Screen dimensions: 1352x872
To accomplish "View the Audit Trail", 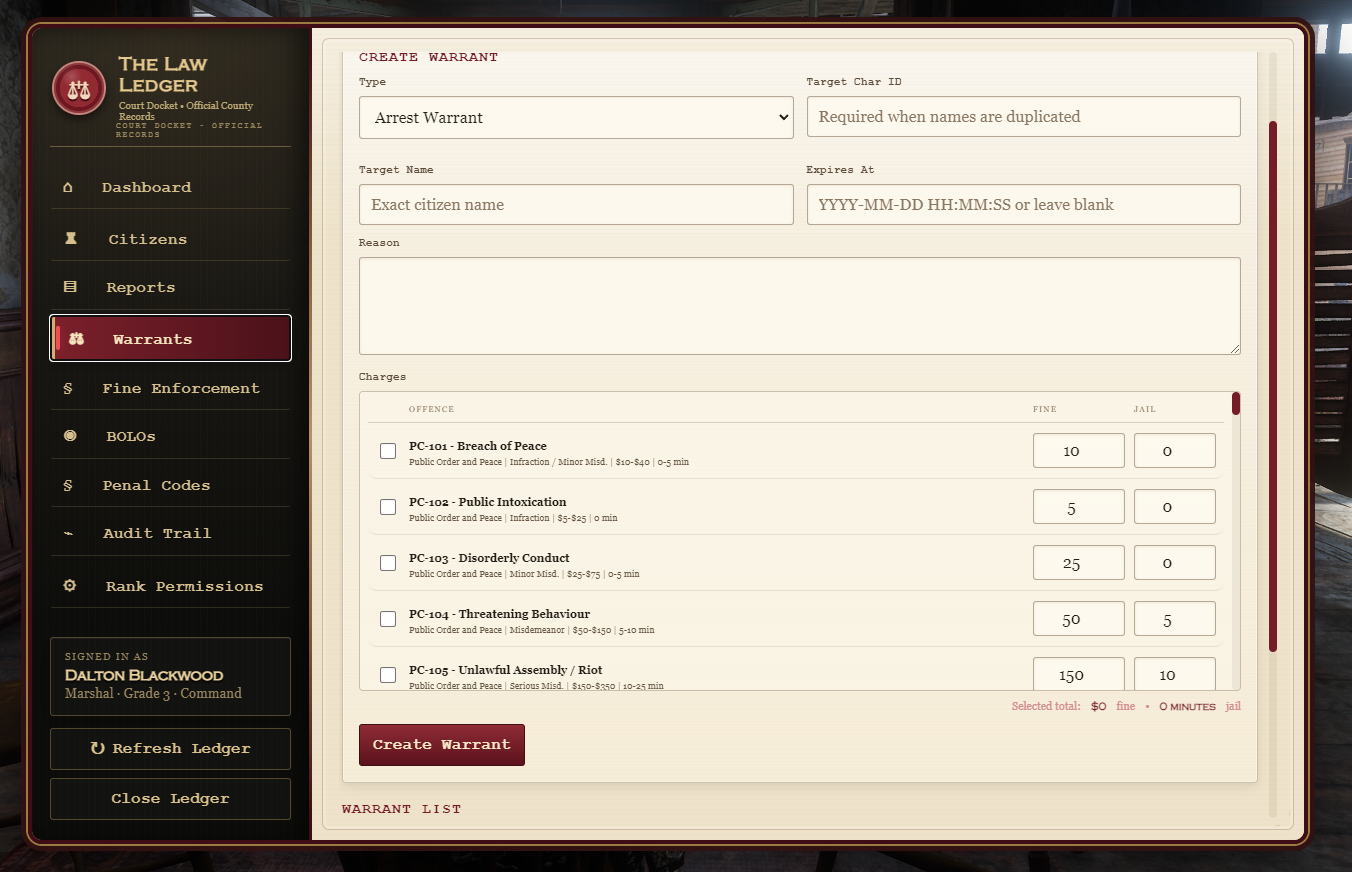I will [170, 533].
